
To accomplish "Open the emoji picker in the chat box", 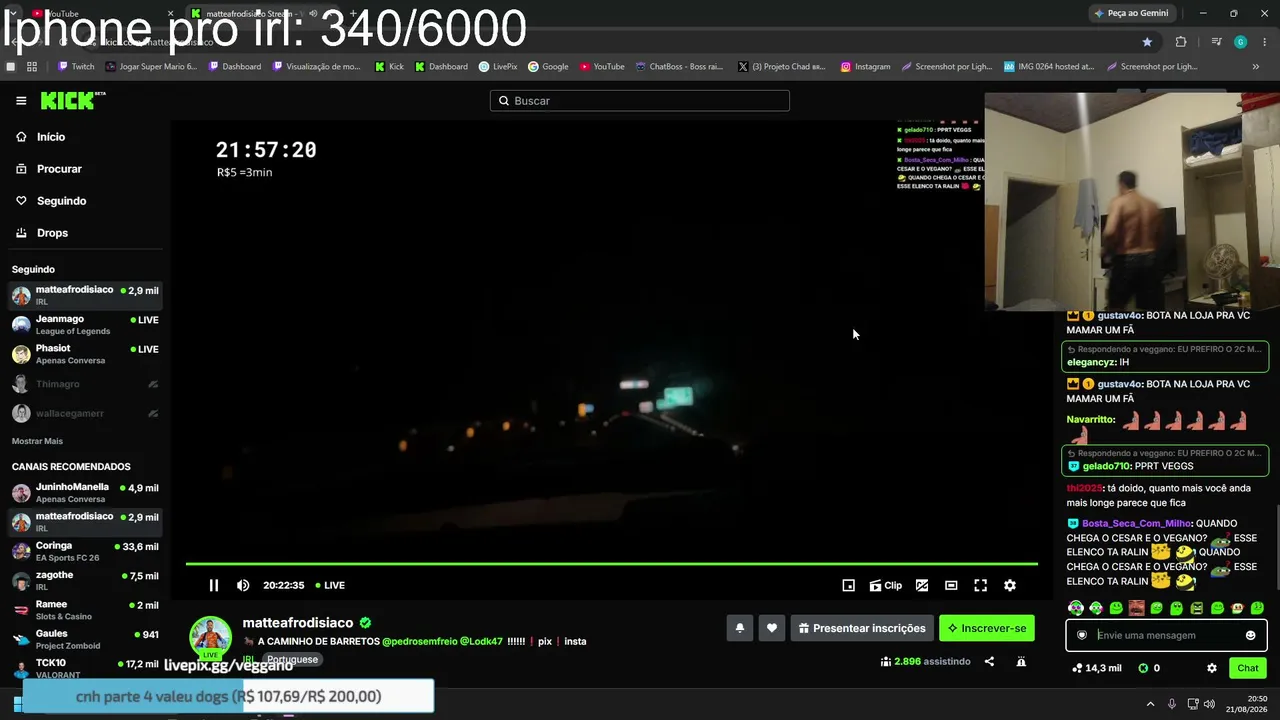I will point(1250,635).
